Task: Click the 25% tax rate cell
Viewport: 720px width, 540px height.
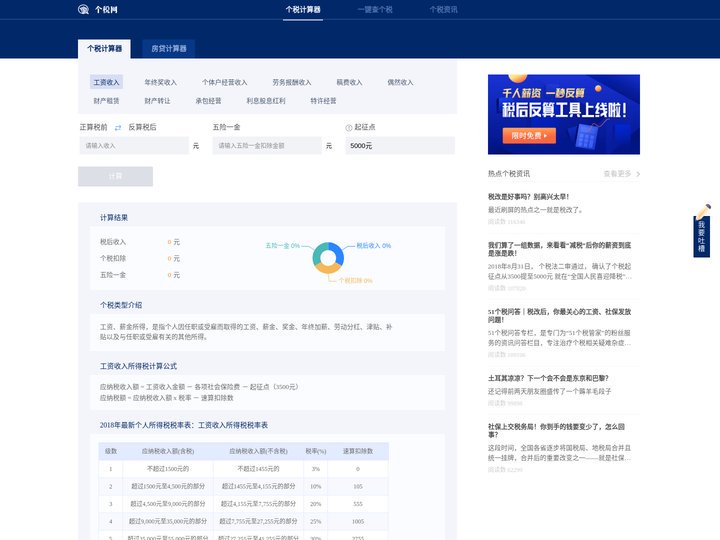Action: (315, 521)
